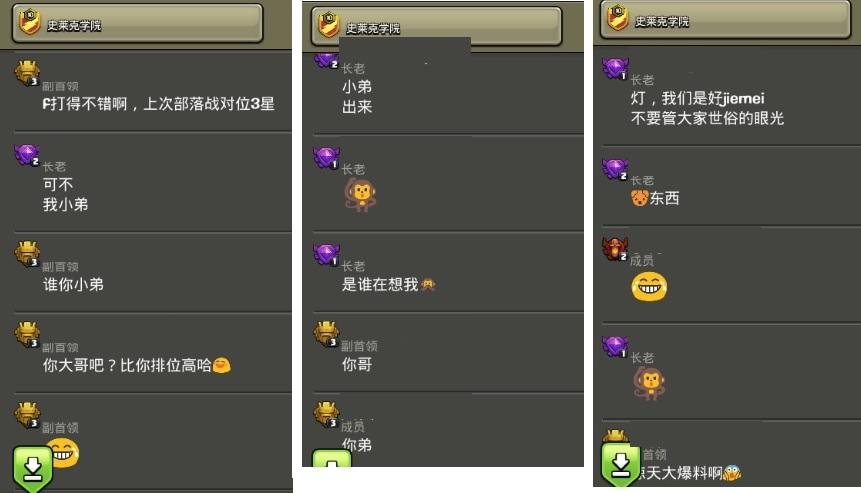Select the message '你大哥吧？比你排位高哈'
Viewport: 861px width, 493px height.
coord(127,365)
